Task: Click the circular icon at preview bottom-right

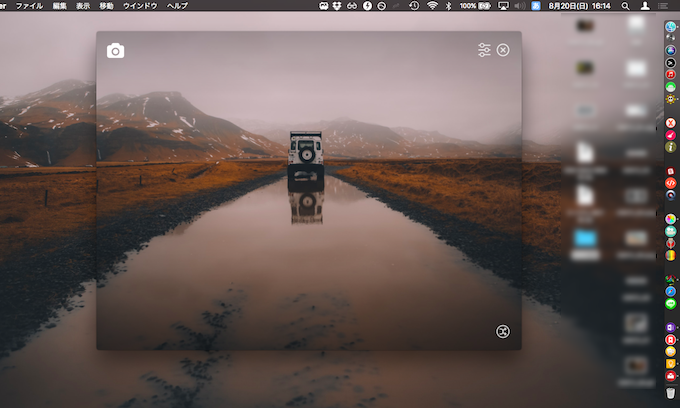Action: [x=503, y=332]
